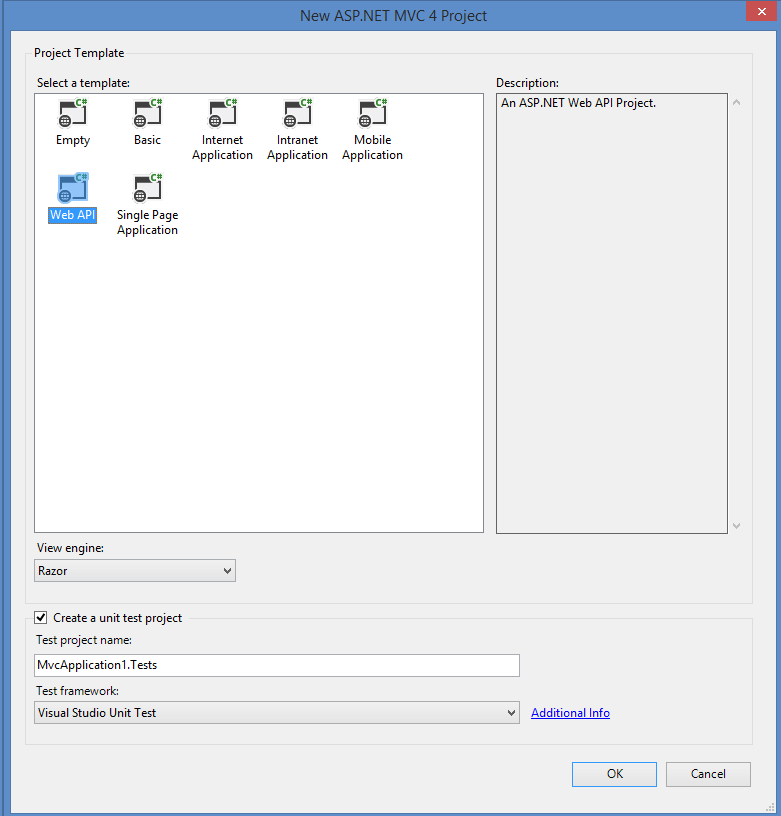Choose the Intranet Application template icon
781x816 pixels.
click(x=298, y=113)
